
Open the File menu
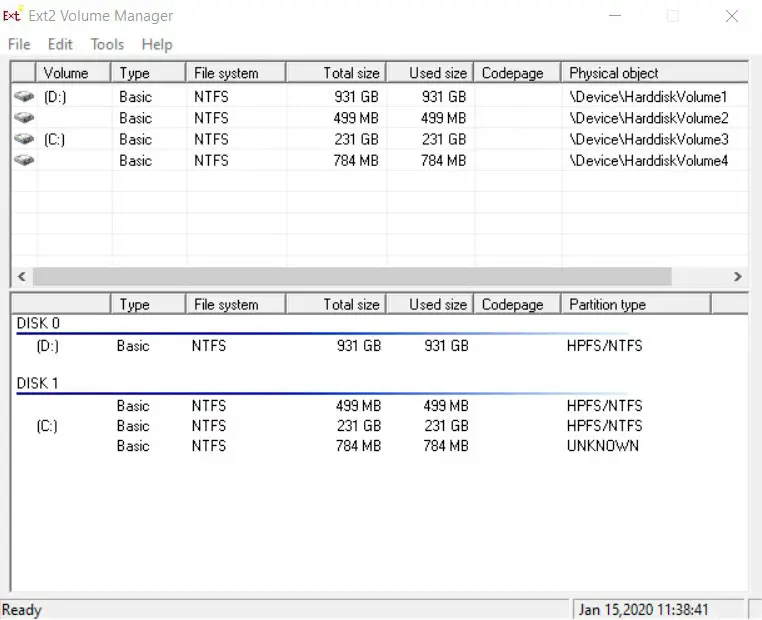[x=19, y=44]
